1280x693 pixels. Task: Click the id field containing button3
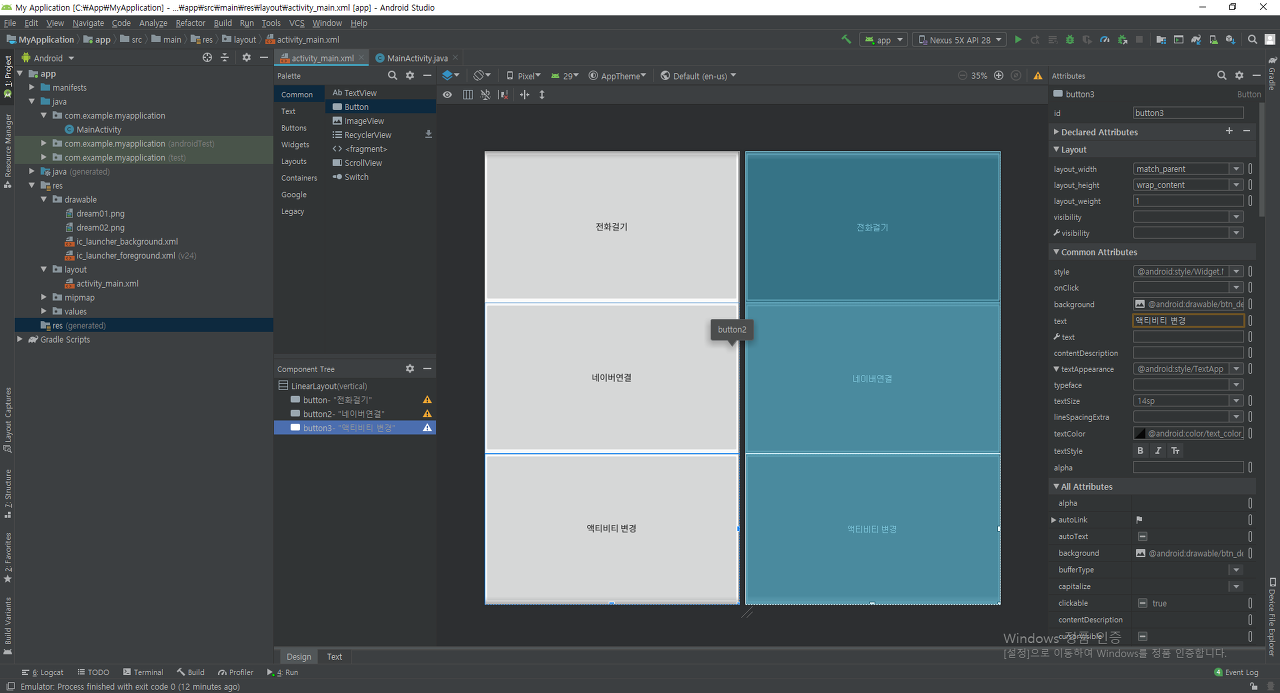point(1188,113)
